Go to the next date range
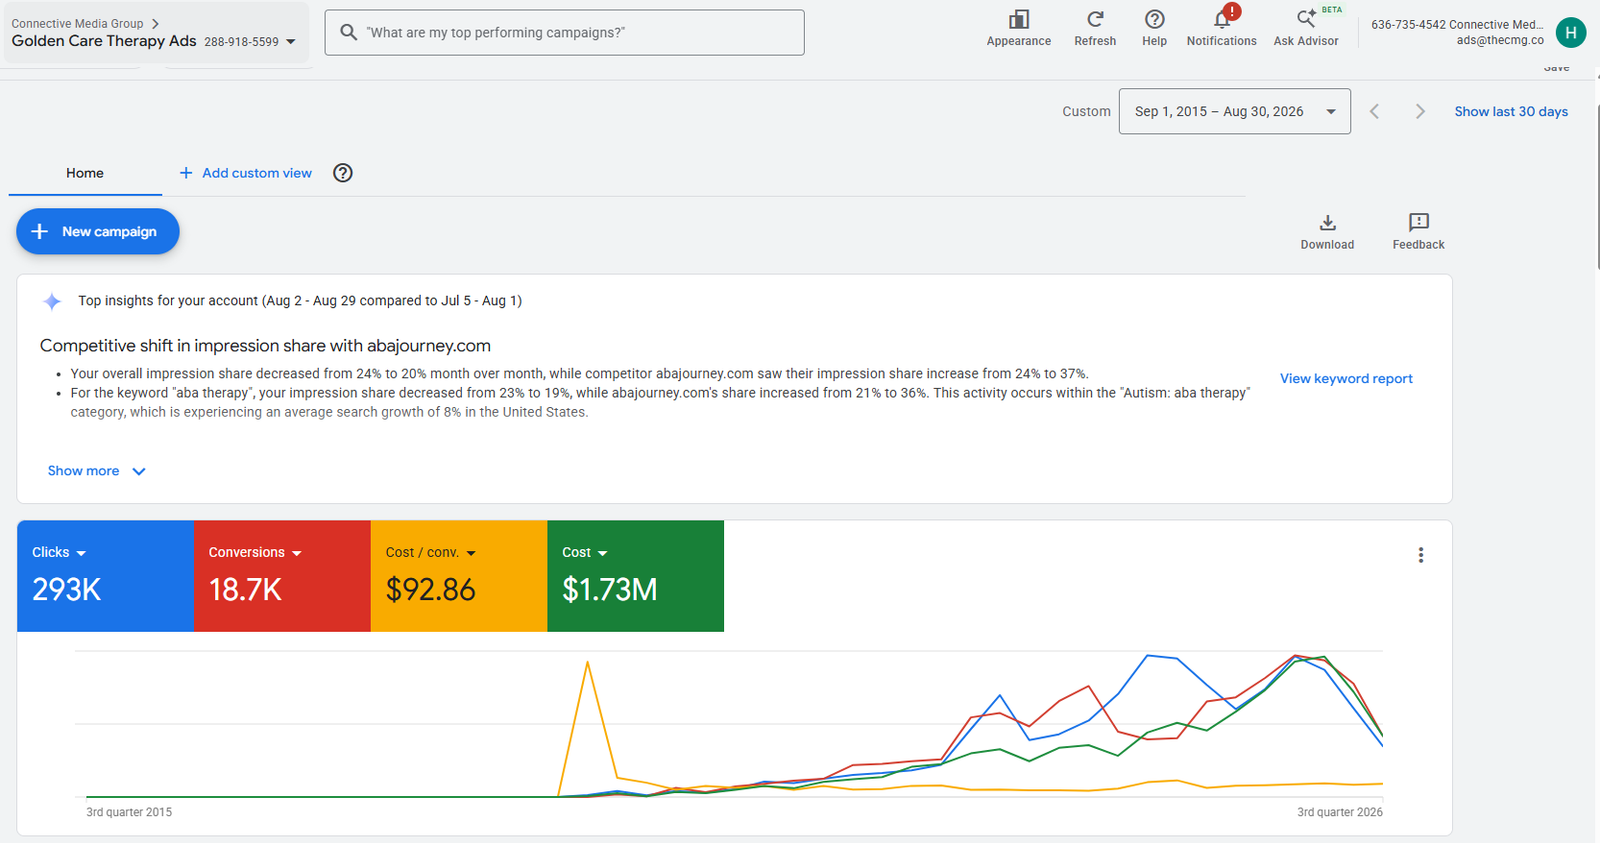 (x=1420, y=111)
